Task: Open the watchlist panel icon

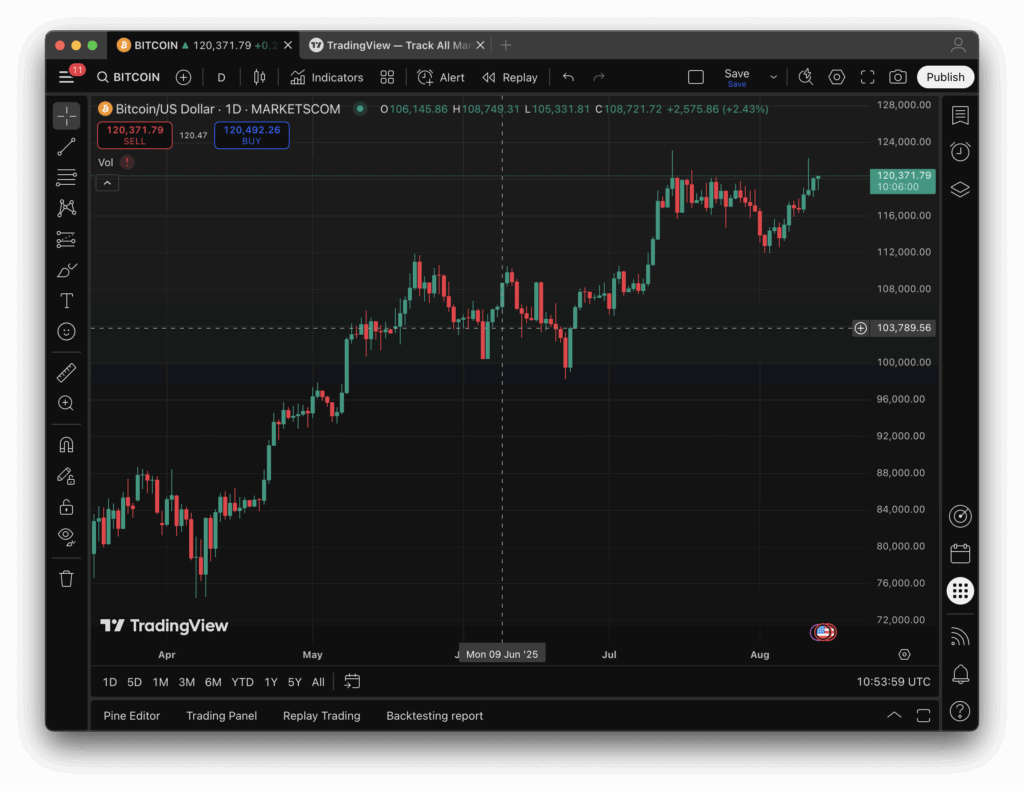Action: (960, 116)
